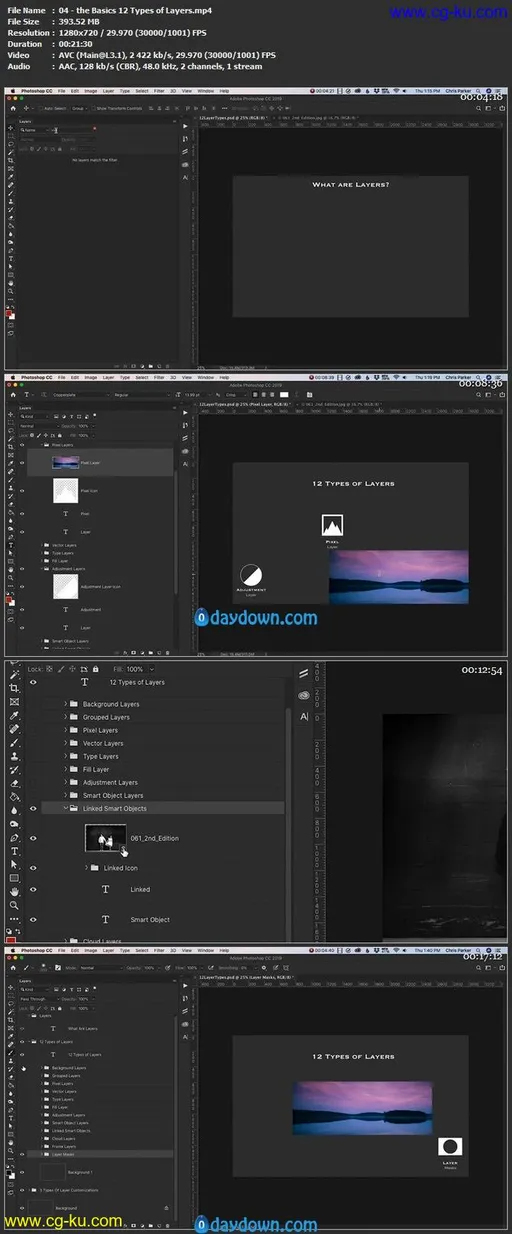Select Path Selection tool in 00:12:54 frame
The width and height of the screenshot is (512, 1234).
14,864
